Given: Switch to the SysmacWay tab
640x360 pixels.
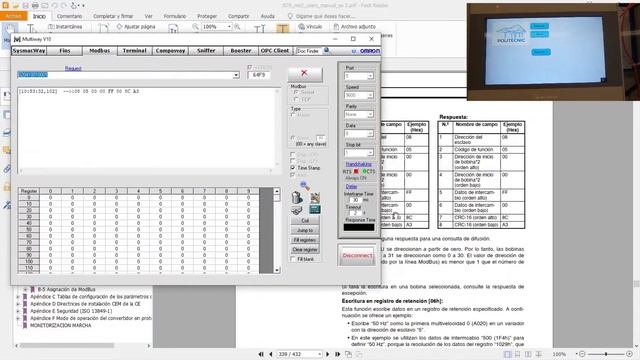Looking at the screenshot, I should pos(29,51).
